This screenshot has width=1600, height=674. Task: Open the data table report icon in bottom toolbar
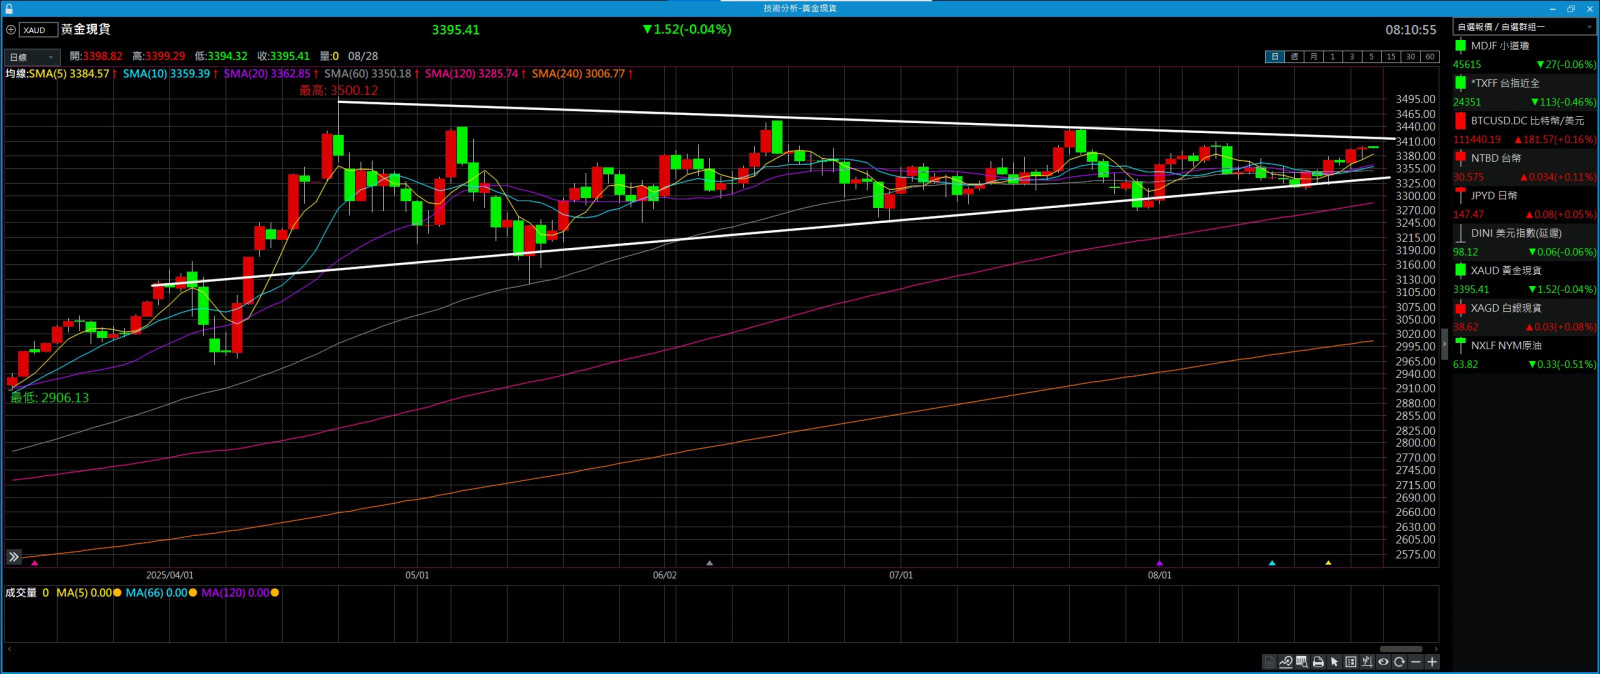[1270, 662]
